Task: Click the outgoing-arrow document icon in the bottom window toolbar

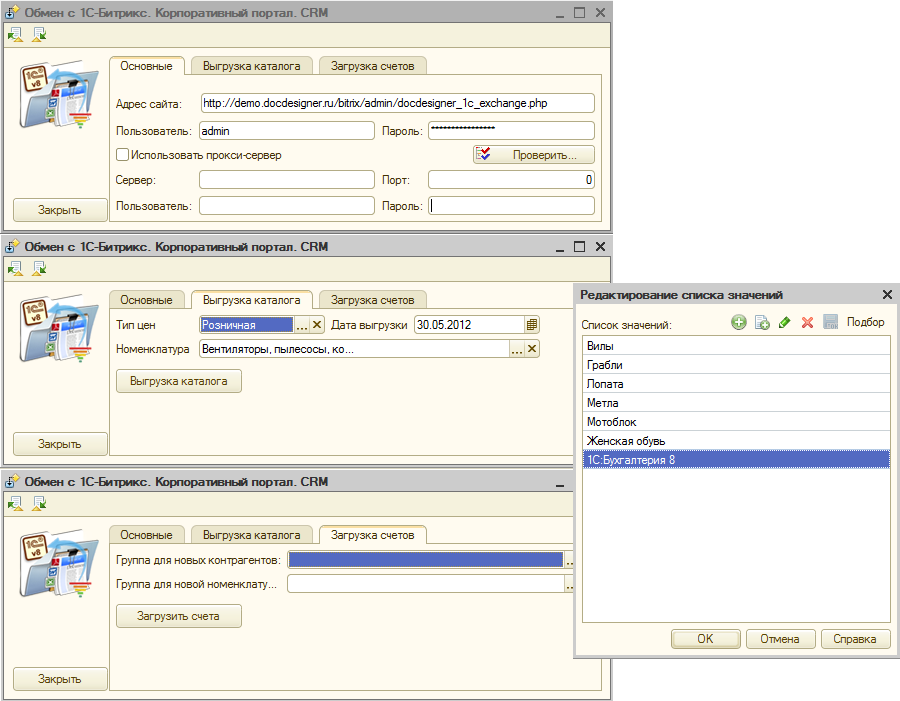Action: click(x=15, y=504)
